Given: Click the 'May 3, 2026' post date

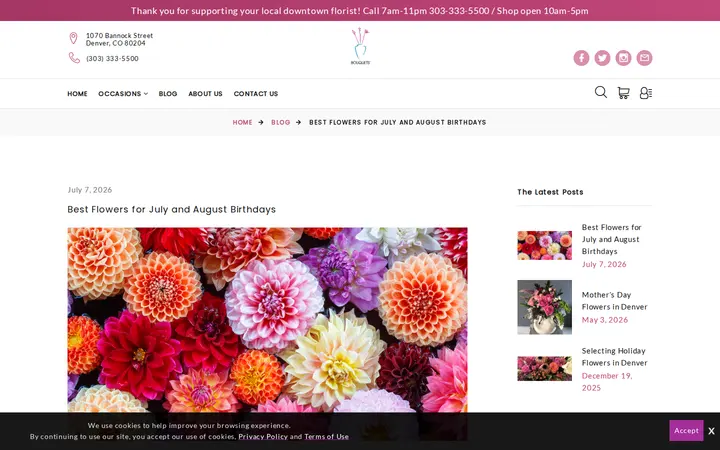Looking at the screenshot, I should (x=605, y=320).
